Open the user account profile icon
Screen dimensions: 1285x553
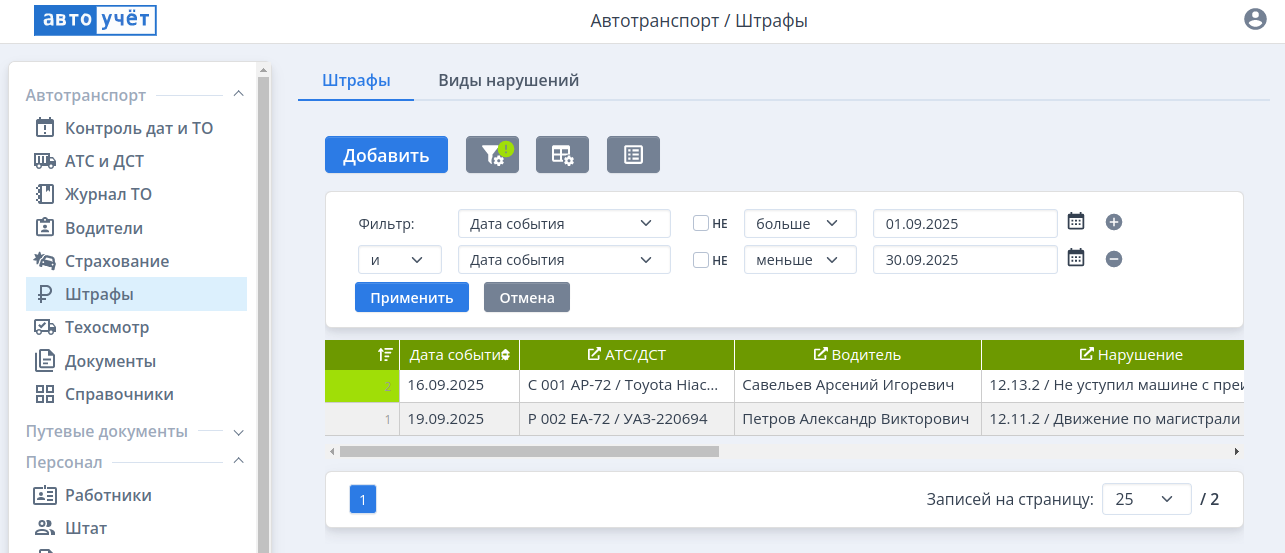coord(1255,19)
